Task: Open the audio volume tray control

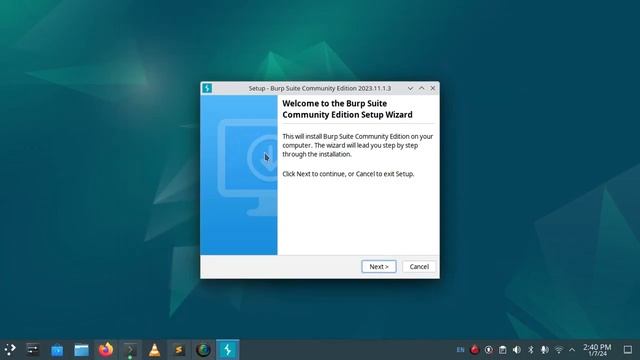Action: [x=517, y=350]
